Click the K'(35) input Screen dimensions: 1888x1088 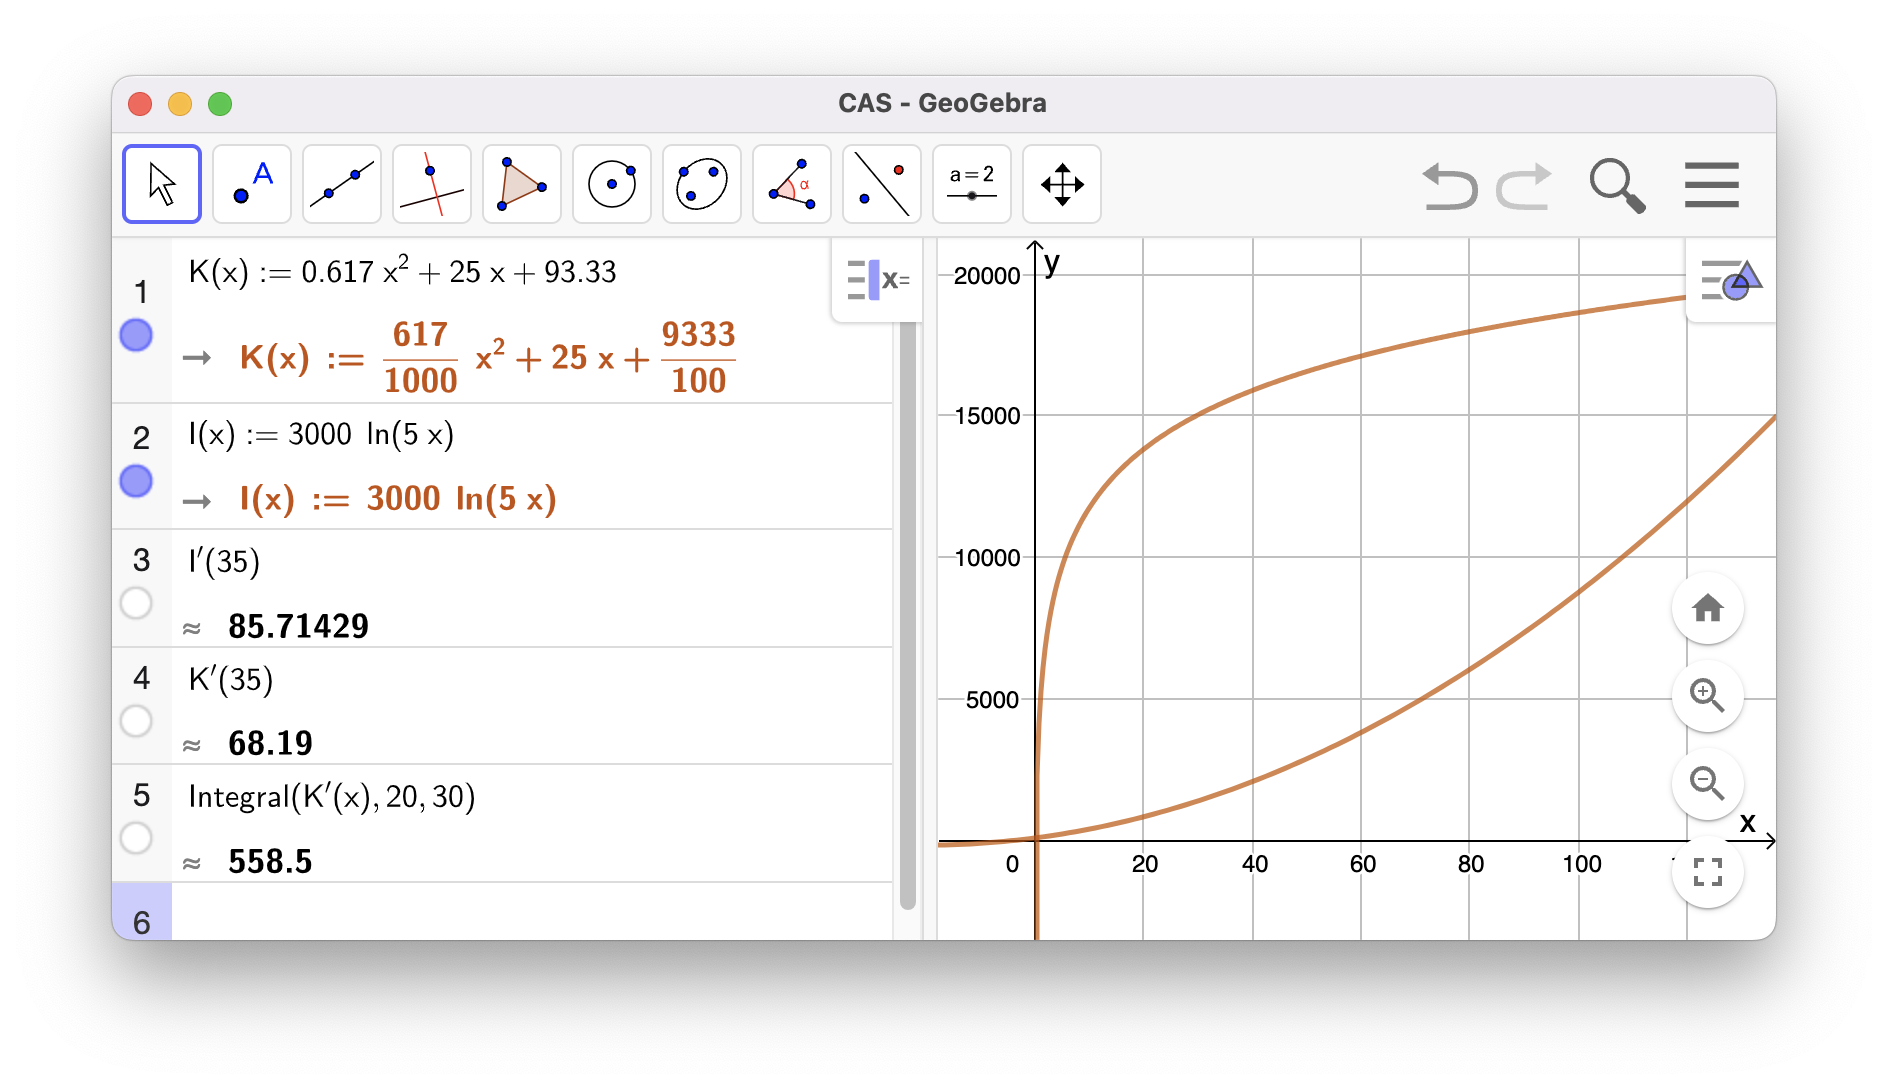[231, 680]
